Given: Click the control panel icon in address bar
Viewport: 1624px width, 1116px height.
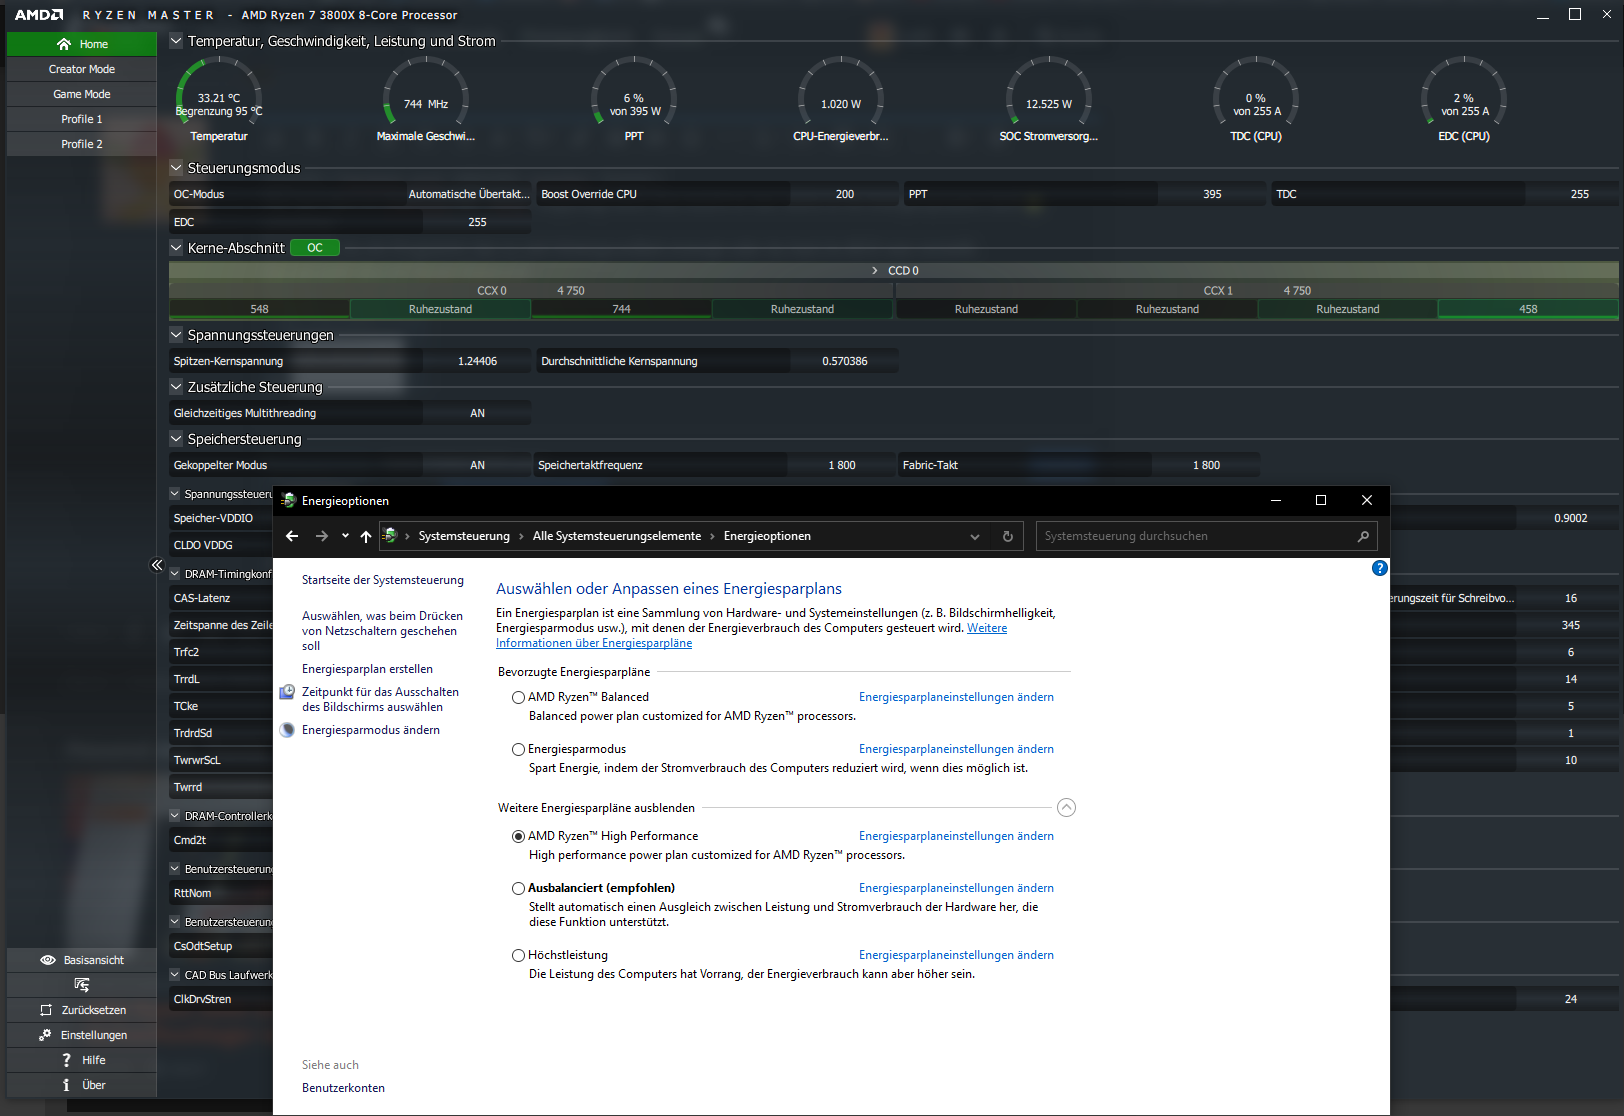Looking at the screenshot, I should pos(390,536).
